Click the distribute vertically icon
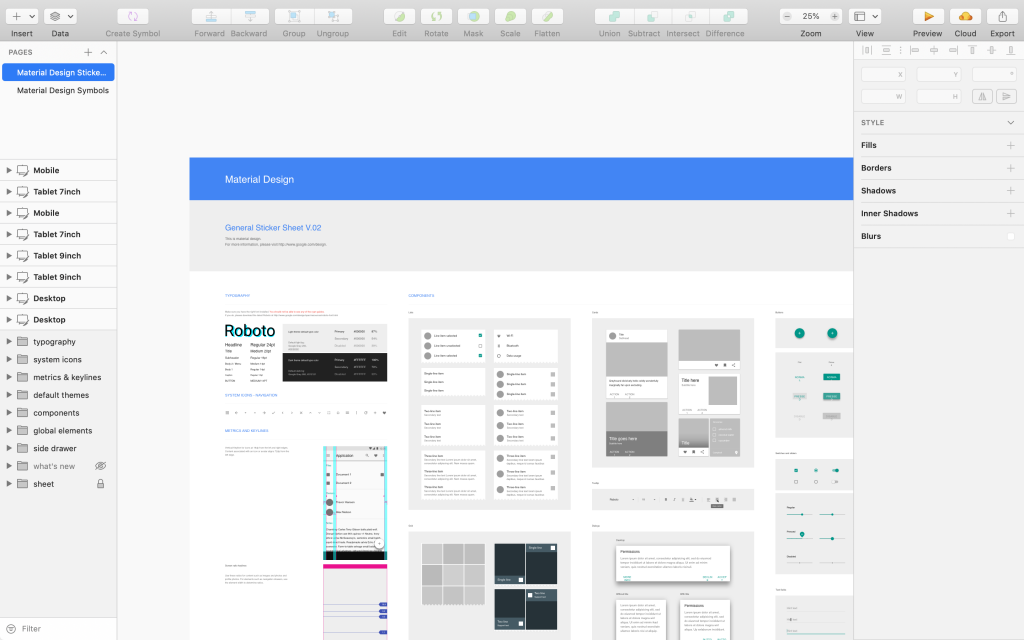The image size is (1024, 640). pyautogui.click(x=886, y=50)
